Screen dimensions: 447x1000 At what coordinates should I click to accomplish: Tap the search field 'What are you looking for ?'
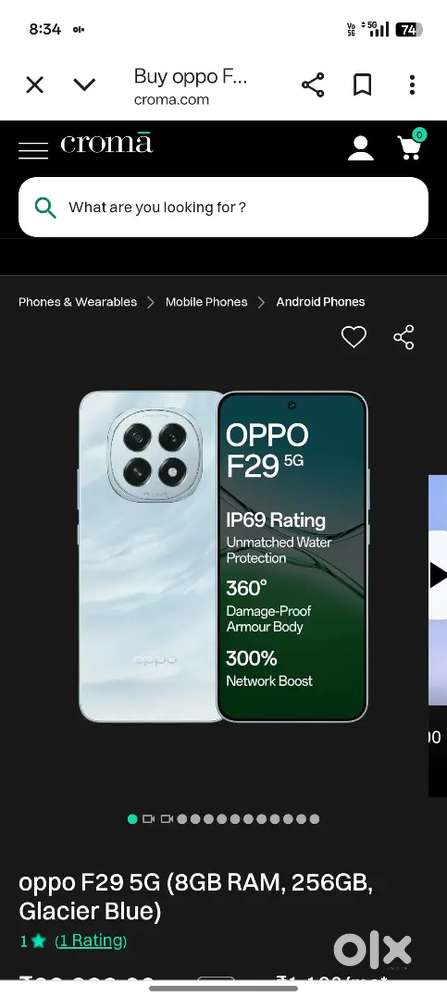pyautogui.click(x=223, y=207)
